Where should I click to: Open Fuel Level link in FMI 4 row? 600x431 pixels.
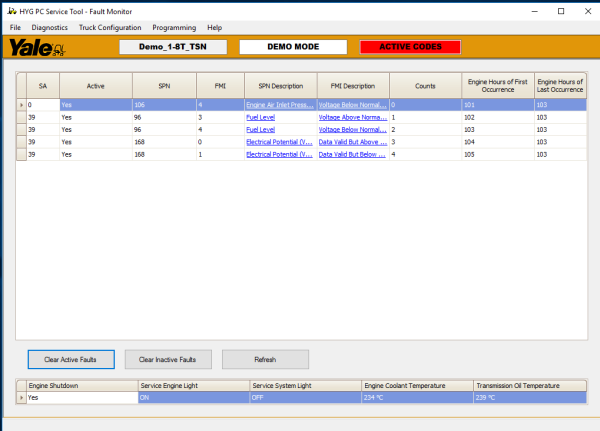pyautogui.click(x=261, y=130)
